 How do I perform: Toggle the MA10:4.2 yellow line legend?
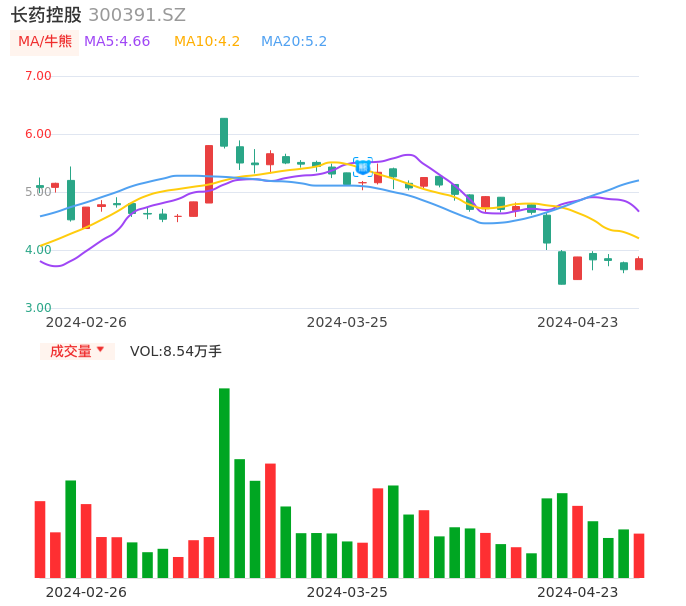(x=207, y=42)
